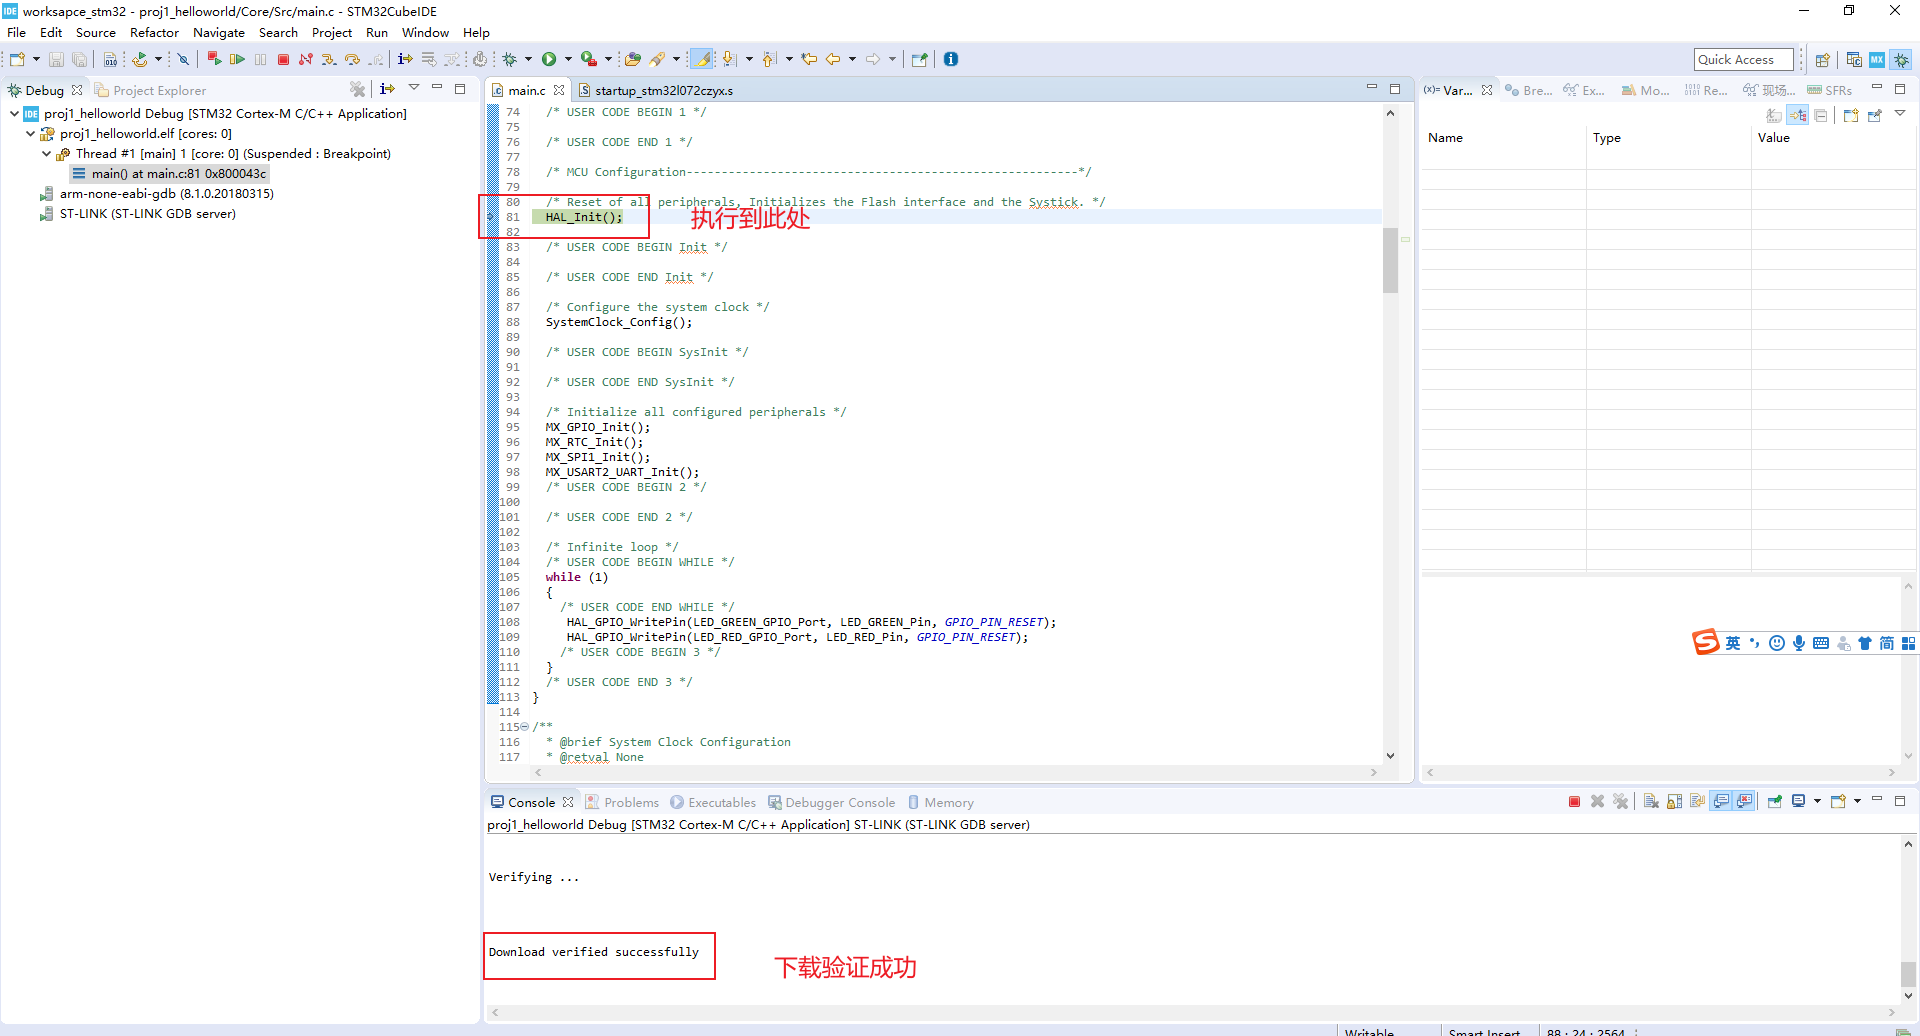Viewport: 1920px width, 1036px height.
Task: Click the Save icon in main toolbar
Action: click(x=56, y=59)
